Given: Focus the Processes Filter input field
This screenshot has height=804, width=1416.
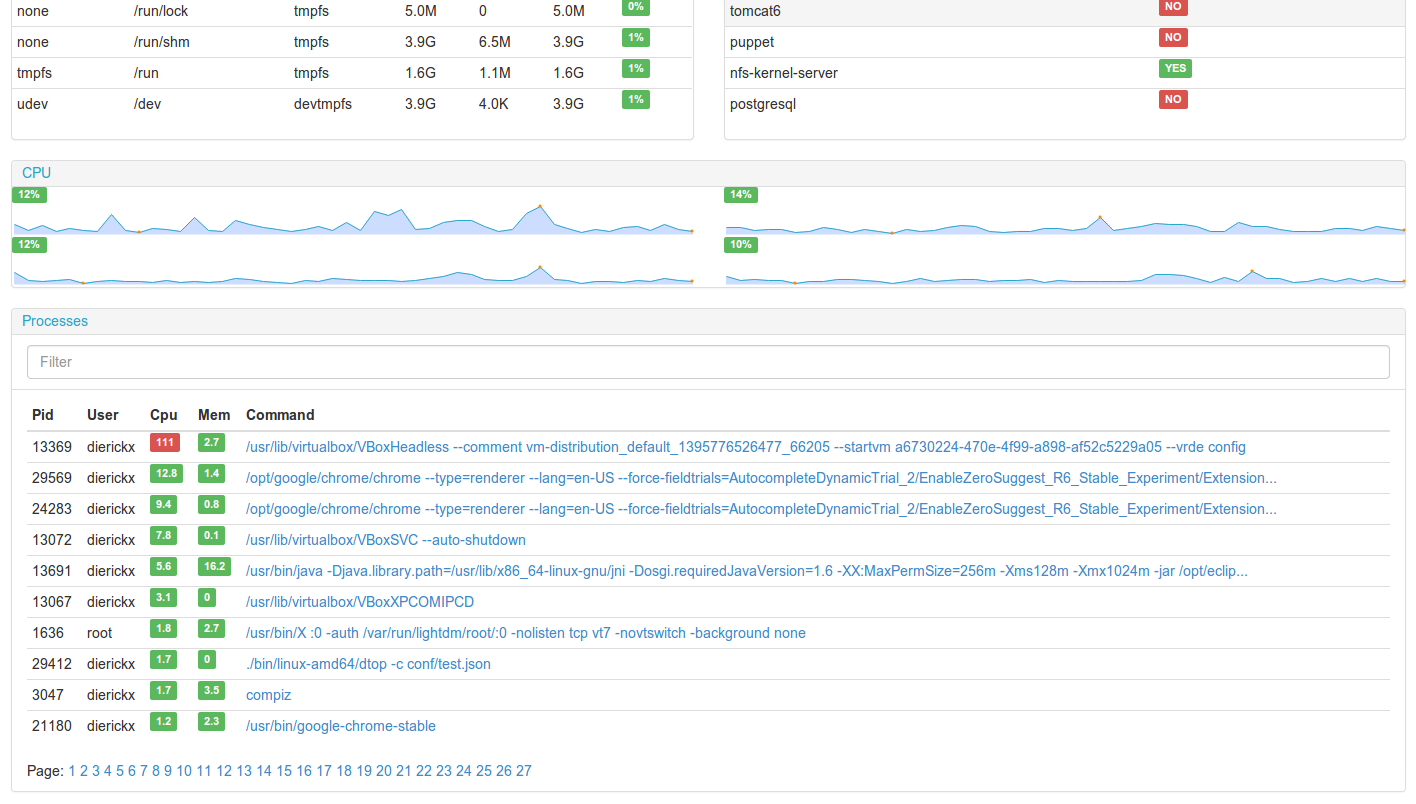Looking at the screenshot, I should (708, 362).
